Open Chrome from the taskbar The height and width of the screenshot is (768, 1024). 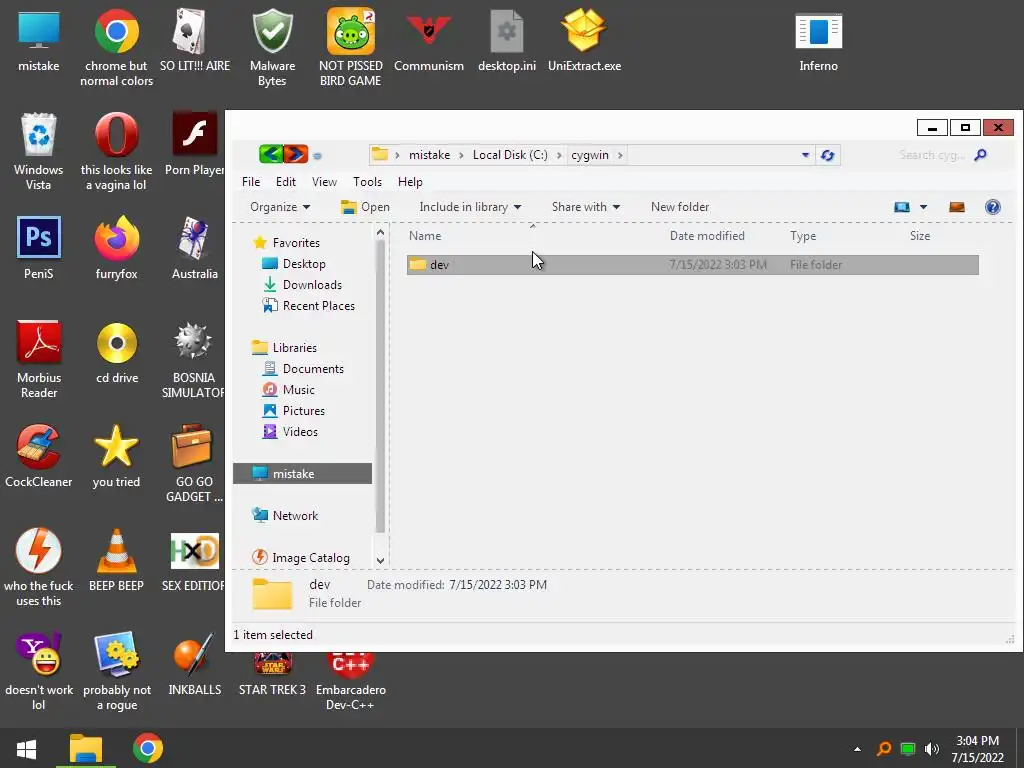tap(148, 748)
